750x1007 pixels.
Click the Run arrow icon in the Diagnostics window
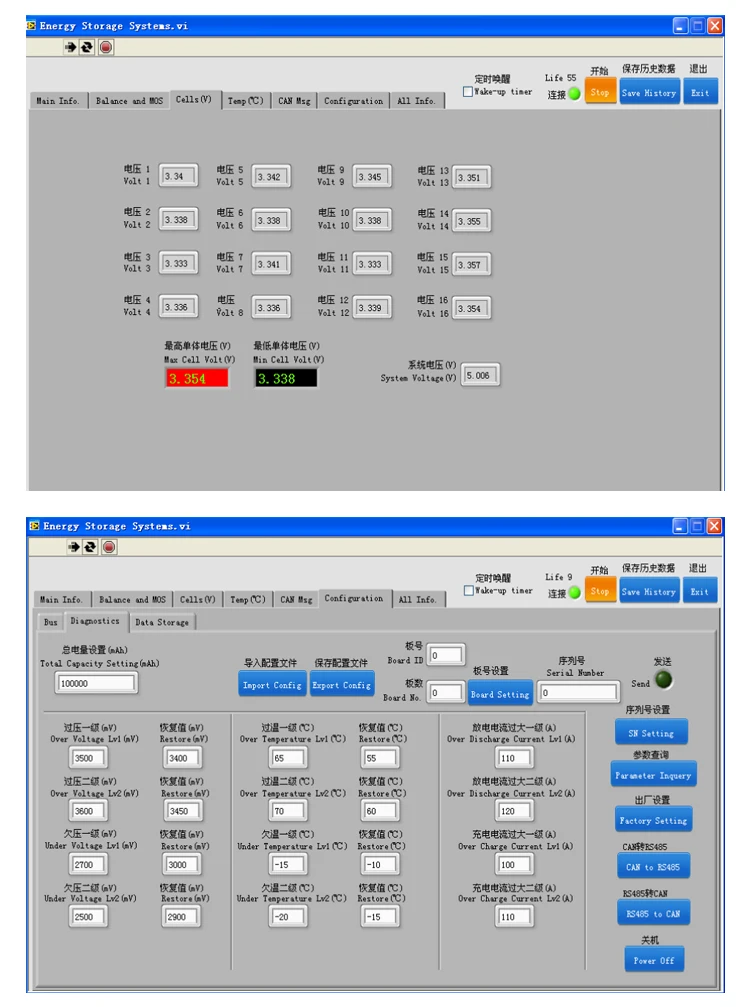point(74,547)
